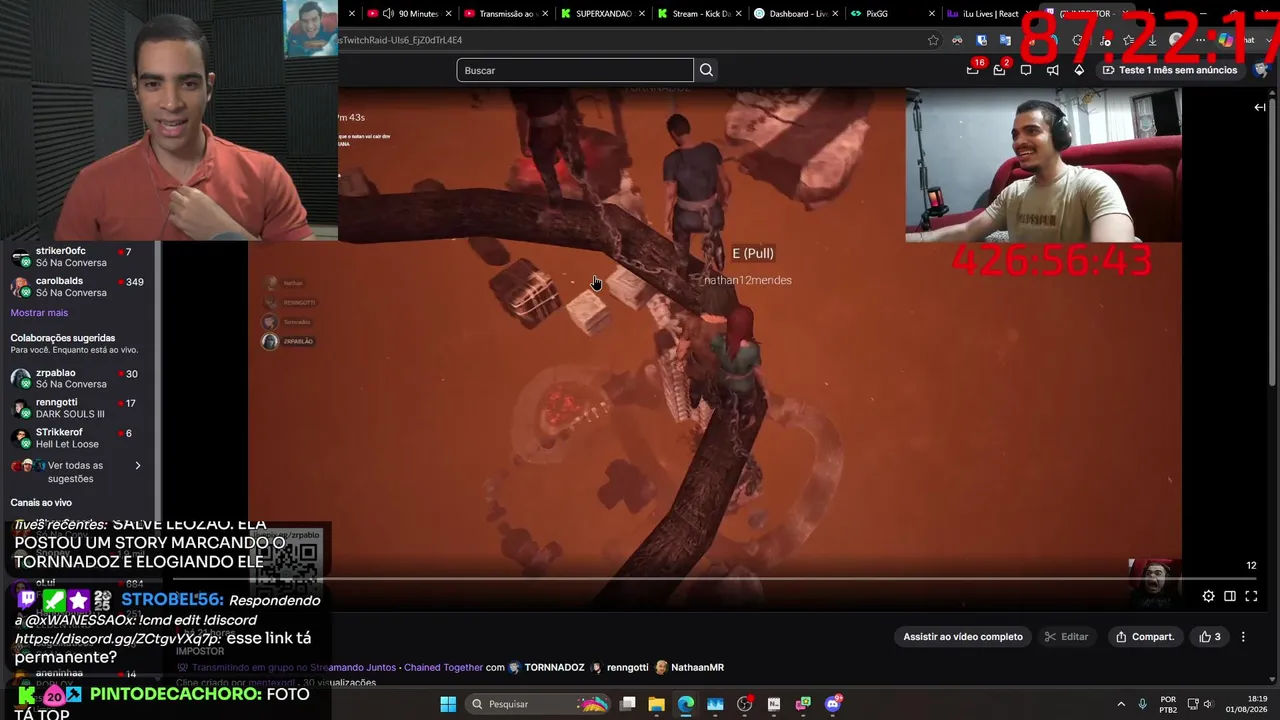Open renngotti collaborator link below the clip
The width and height of the screenshot is (1280, 720).
627,667
